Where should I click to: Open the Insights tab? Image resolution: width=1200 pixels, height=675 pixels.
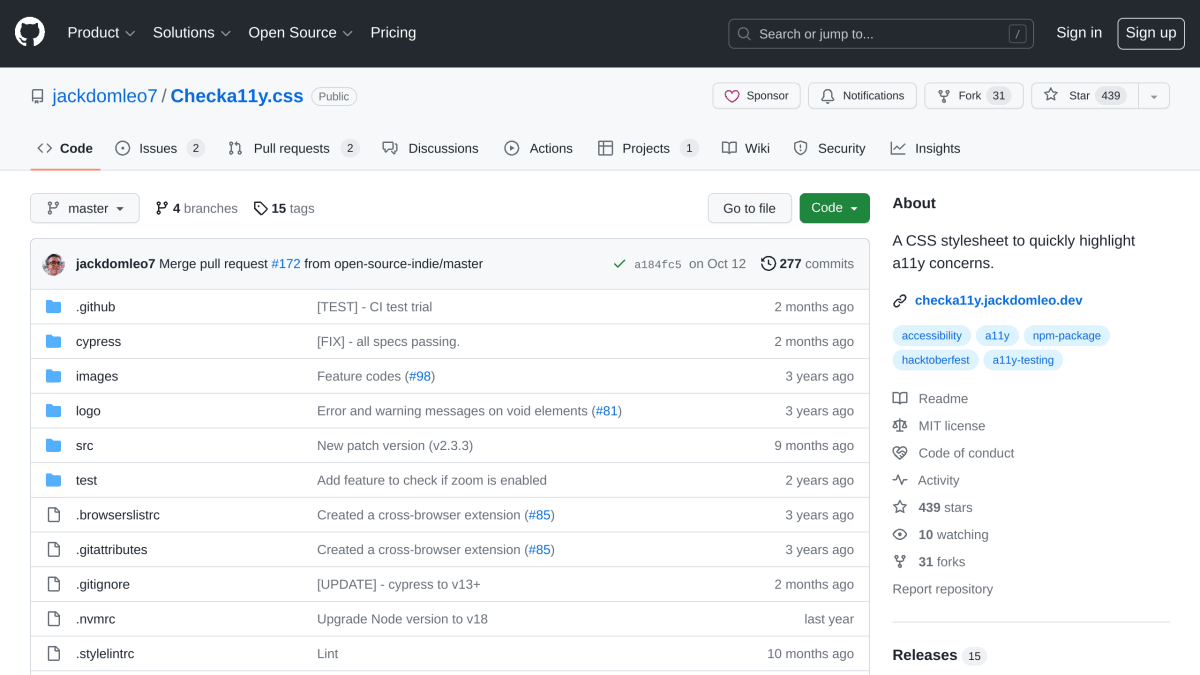(925, 148)
